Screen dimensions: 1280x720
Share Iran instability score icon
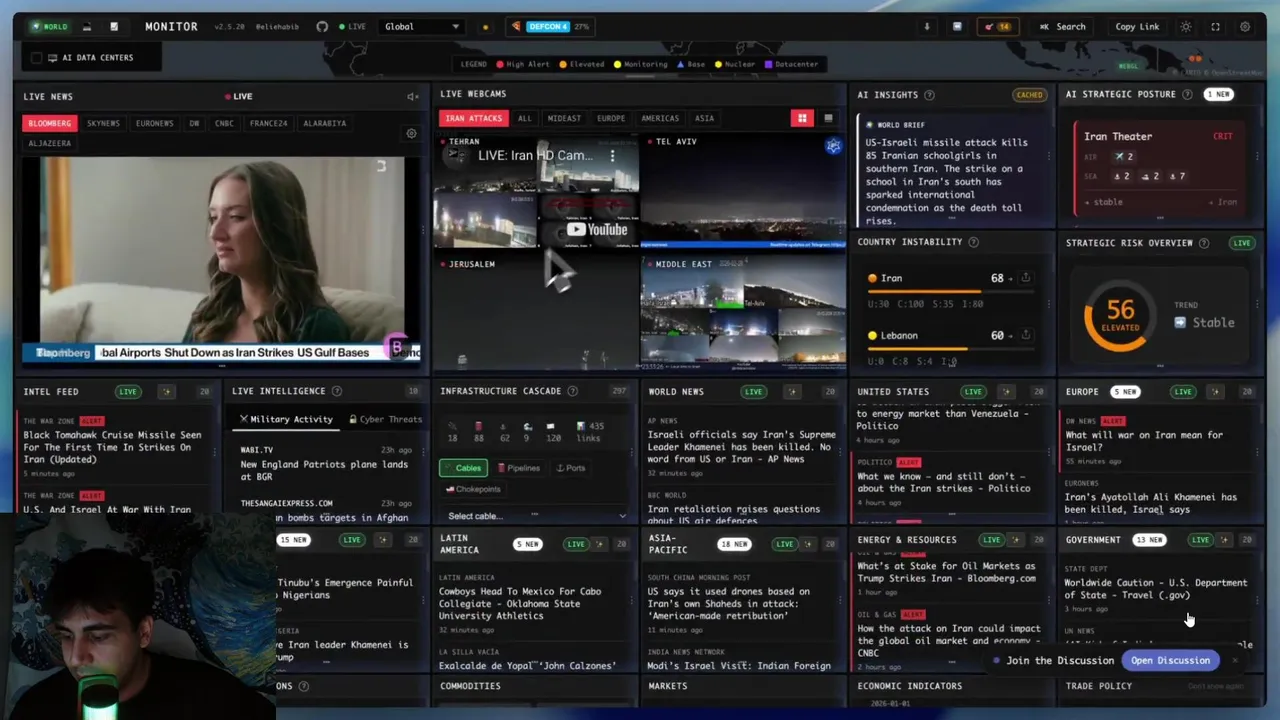tap(1025, 278)
